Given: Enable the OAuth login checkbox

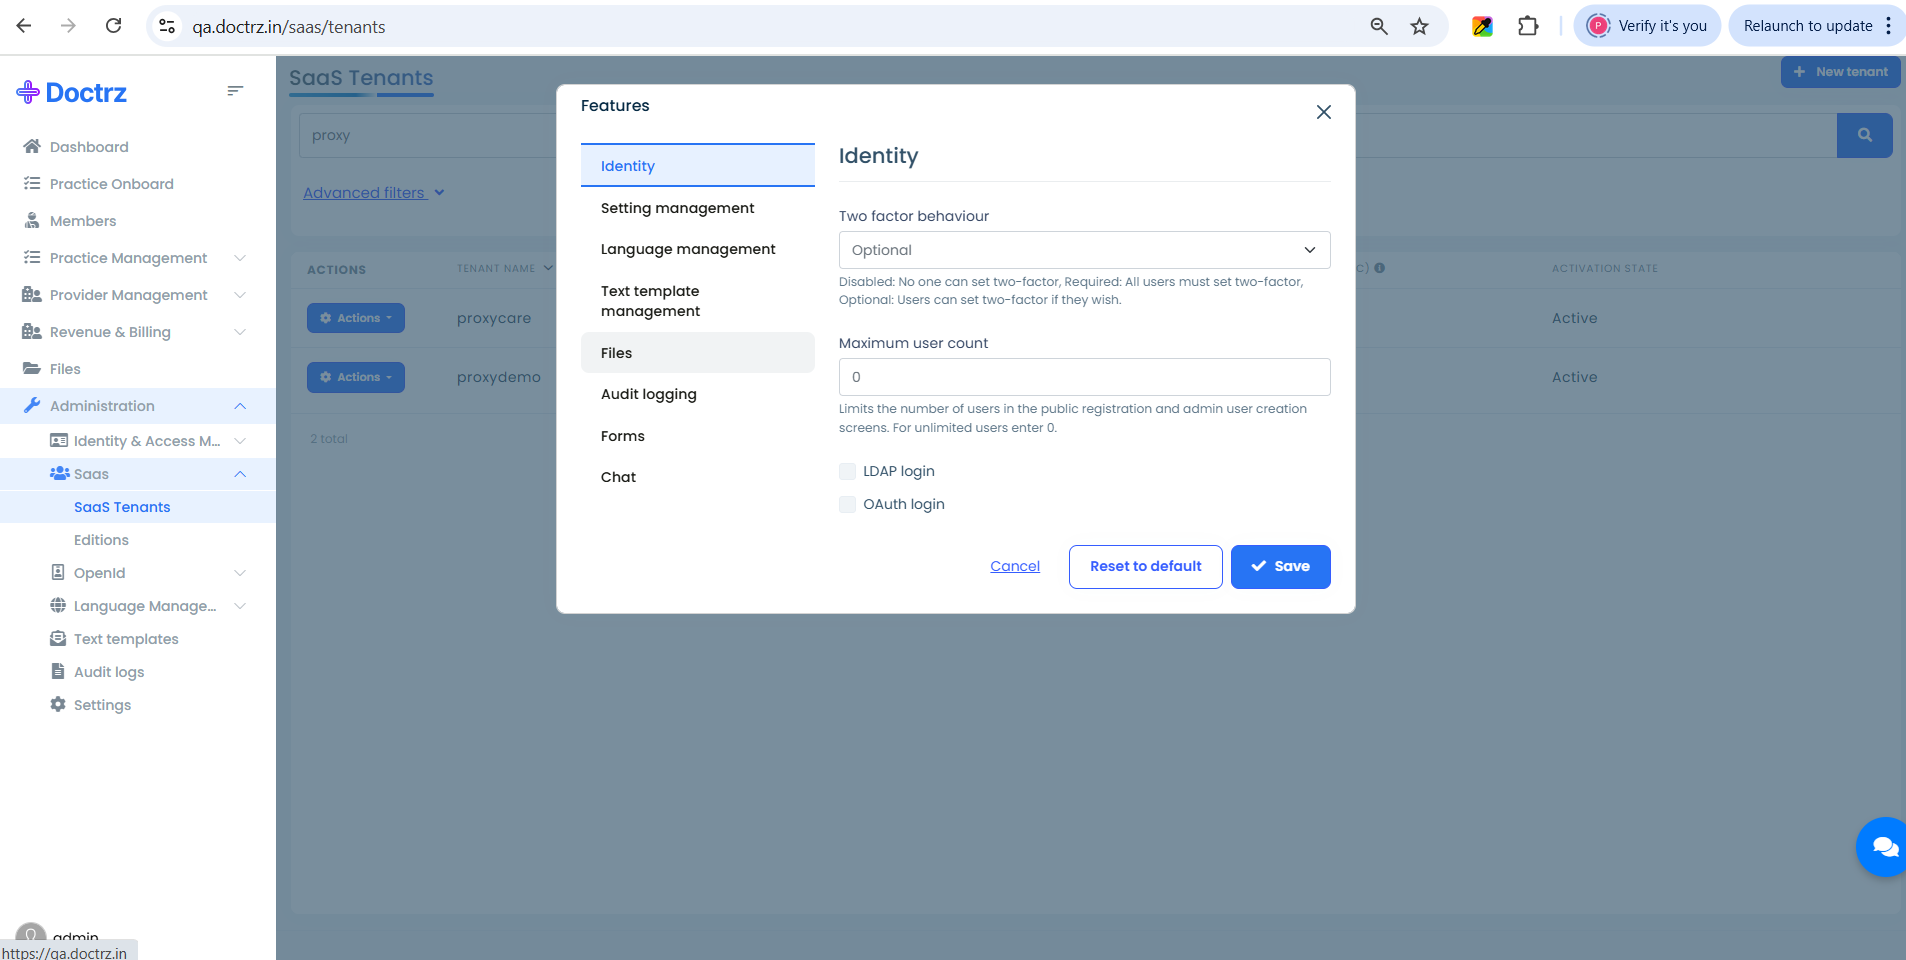Looking at the screenshot, I should pos(847,504).
